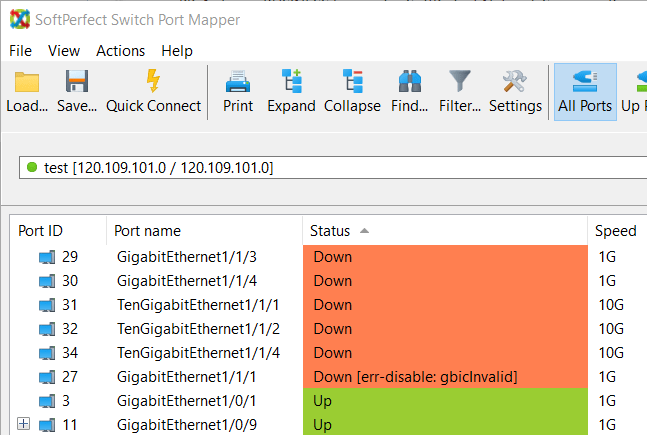
Task: Click port ID 34 cell
Action: click(70, 353)
